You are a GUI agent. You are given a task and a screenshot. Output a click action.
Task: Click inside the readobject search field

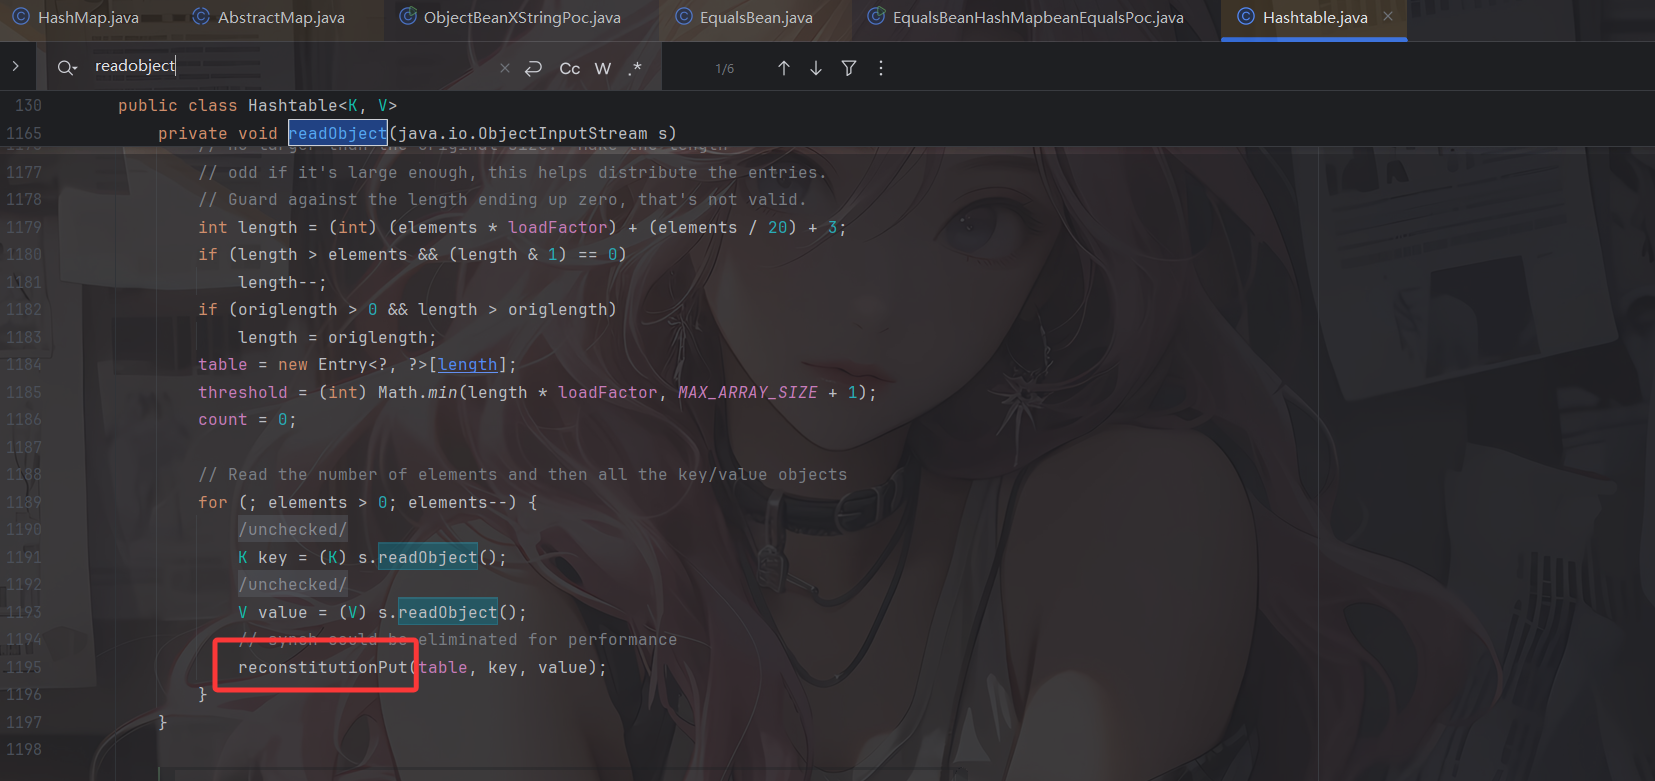[x=290, y=67]
